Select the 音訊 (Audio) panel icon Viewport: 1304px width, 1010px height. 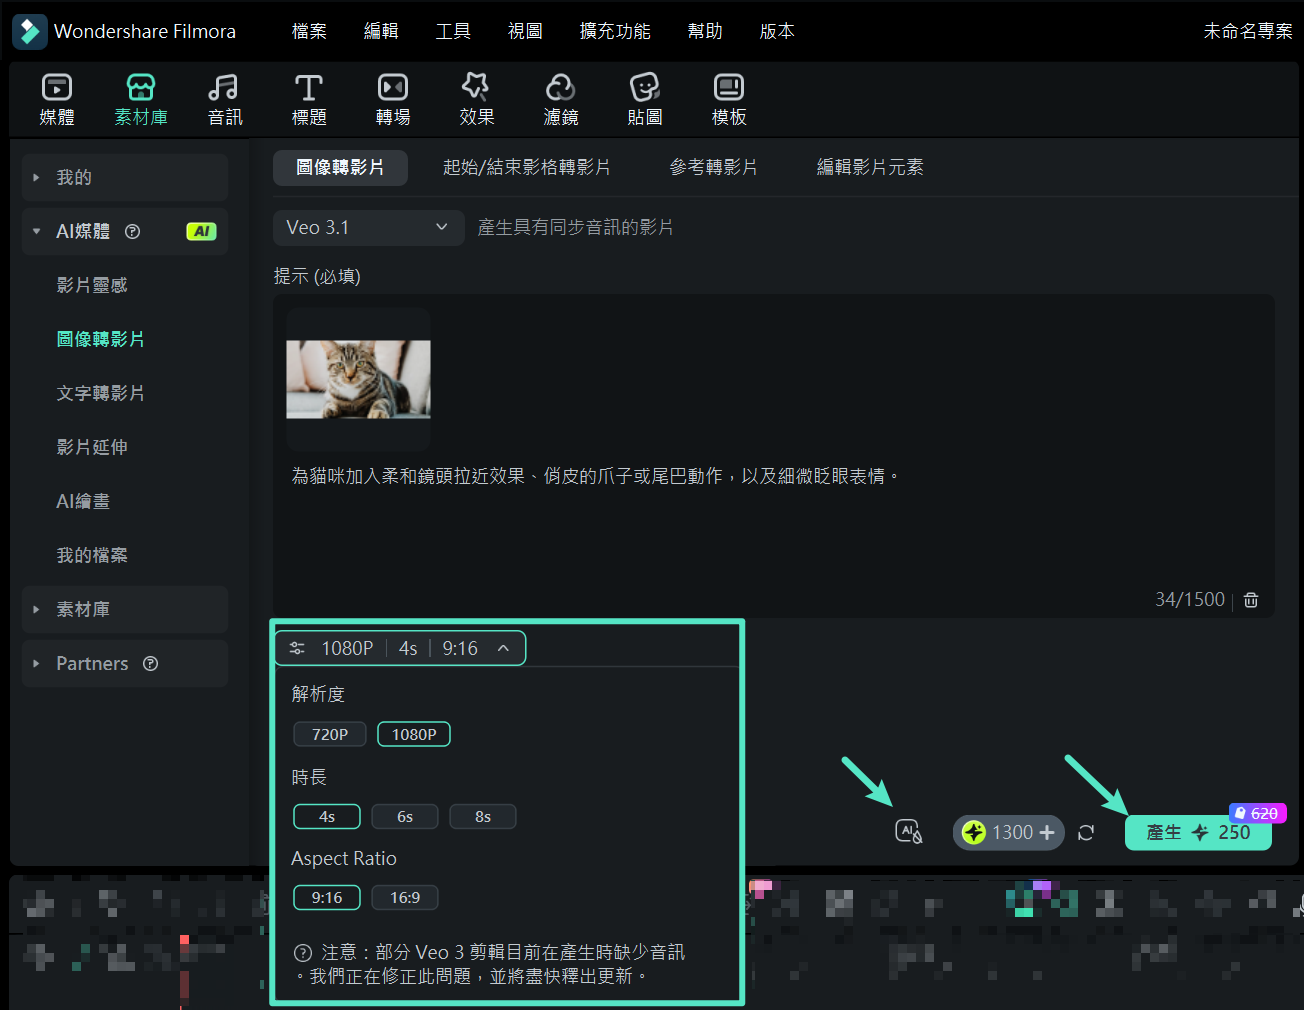tap(224, 98)
